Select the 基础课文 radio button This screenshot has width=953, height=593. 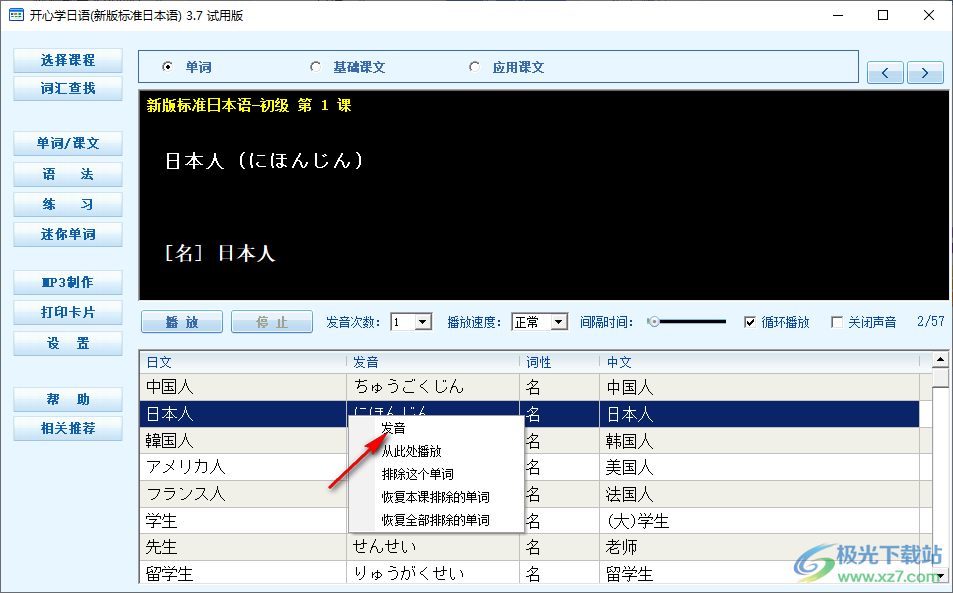click(315, 67)
